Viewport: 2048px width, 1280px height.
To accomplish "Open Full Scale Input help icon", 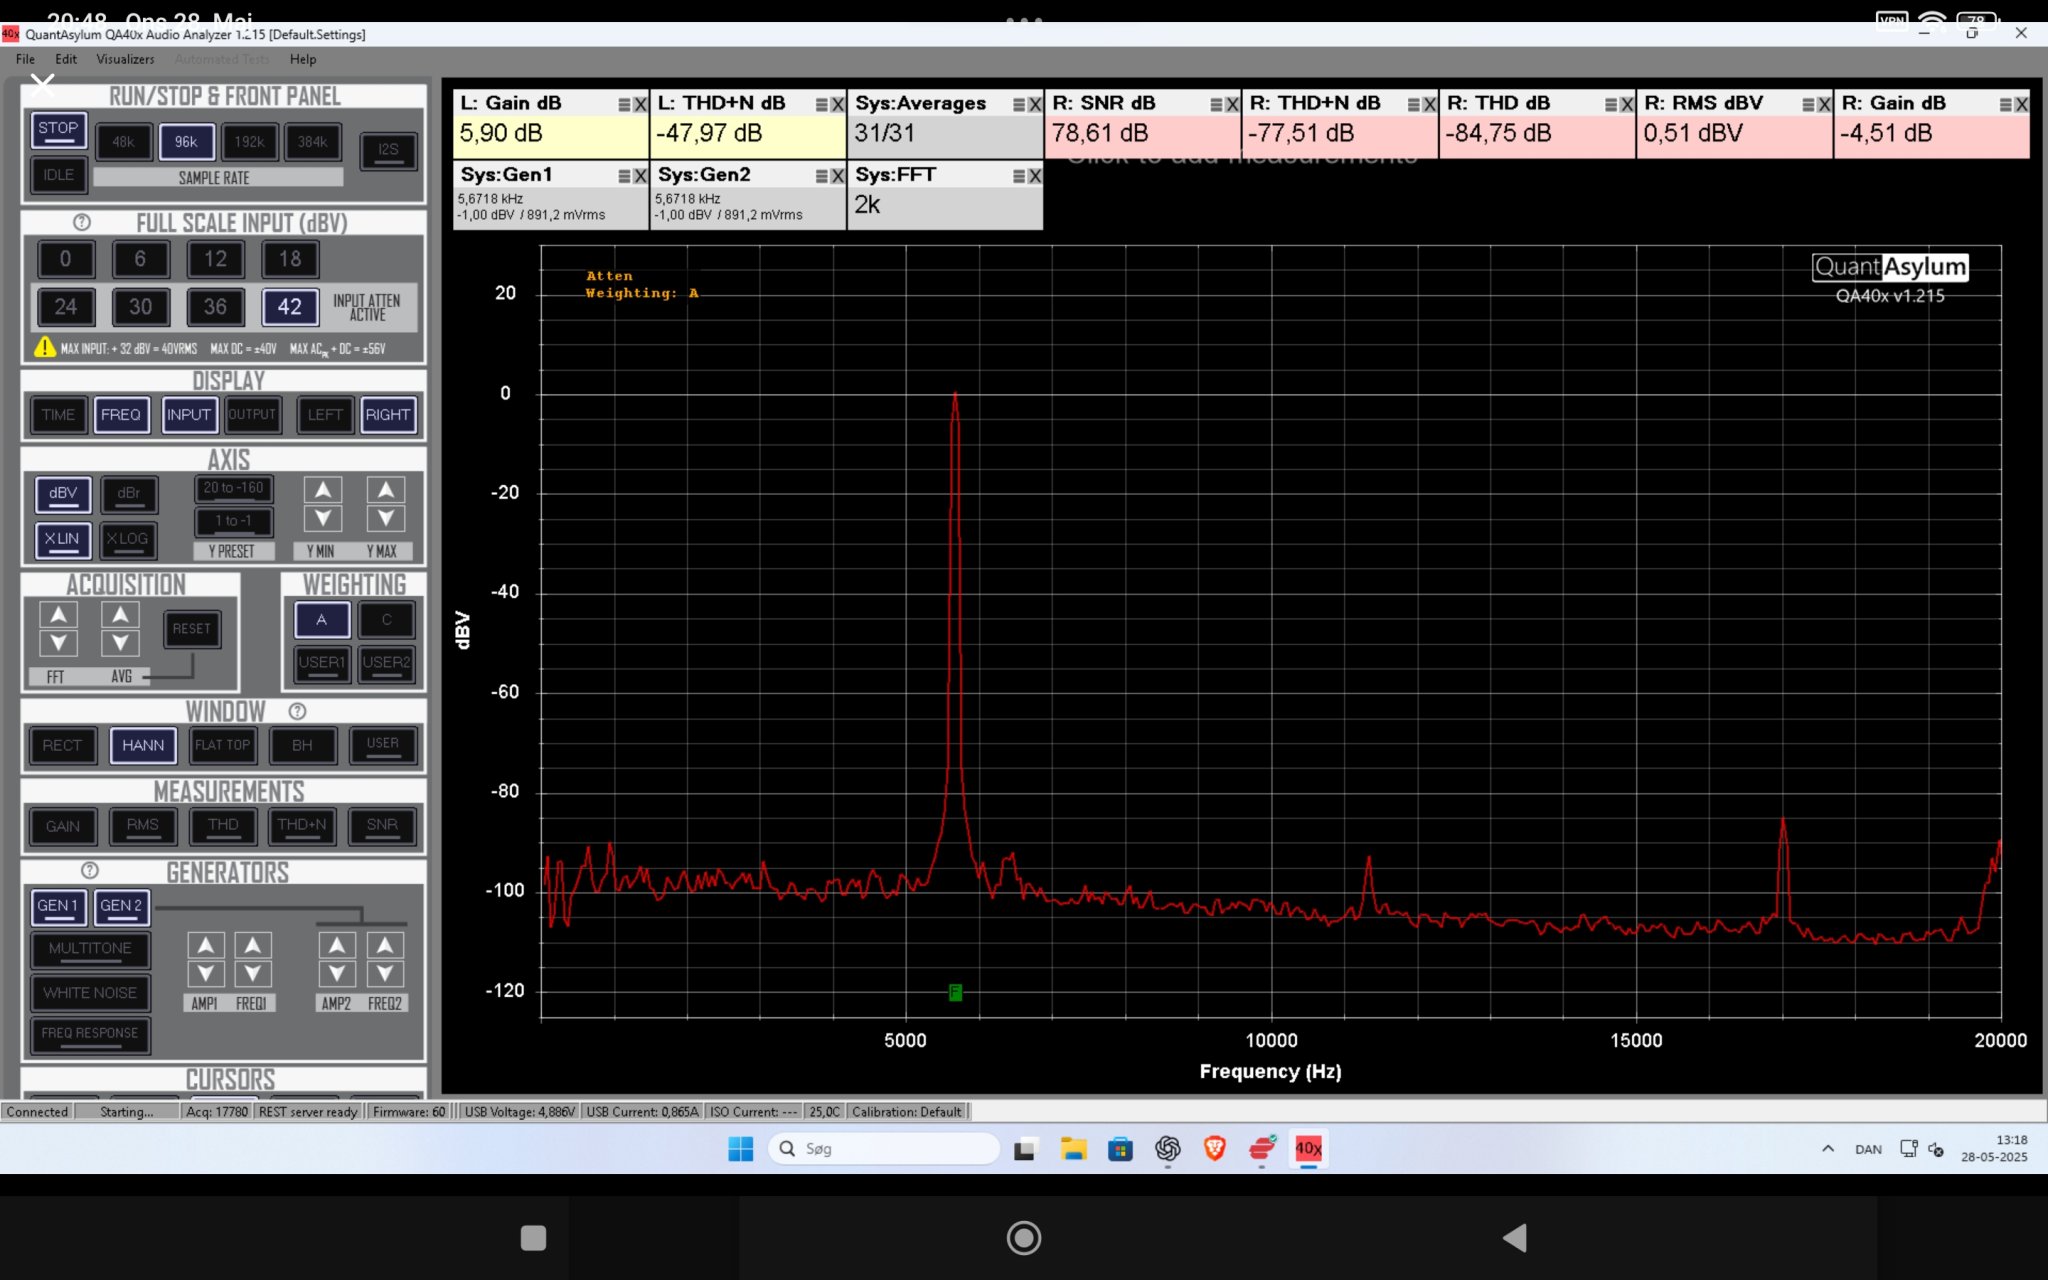I will coord(82,222).
